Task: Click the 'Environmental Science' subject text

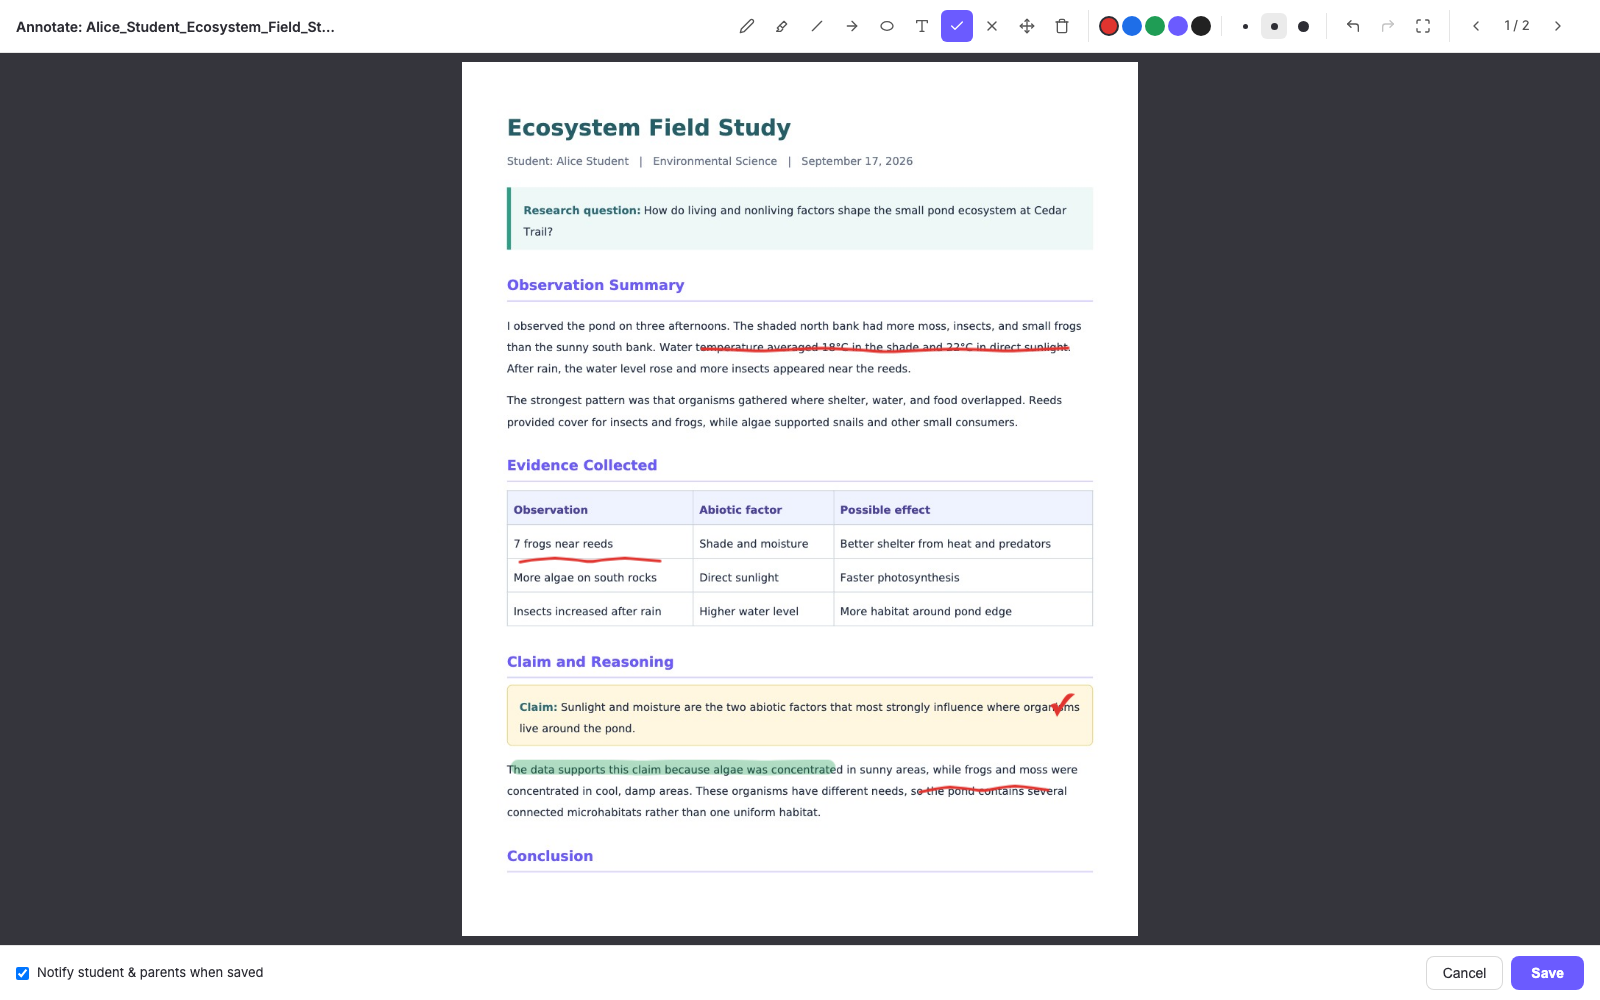Action: tap(715, 161)
